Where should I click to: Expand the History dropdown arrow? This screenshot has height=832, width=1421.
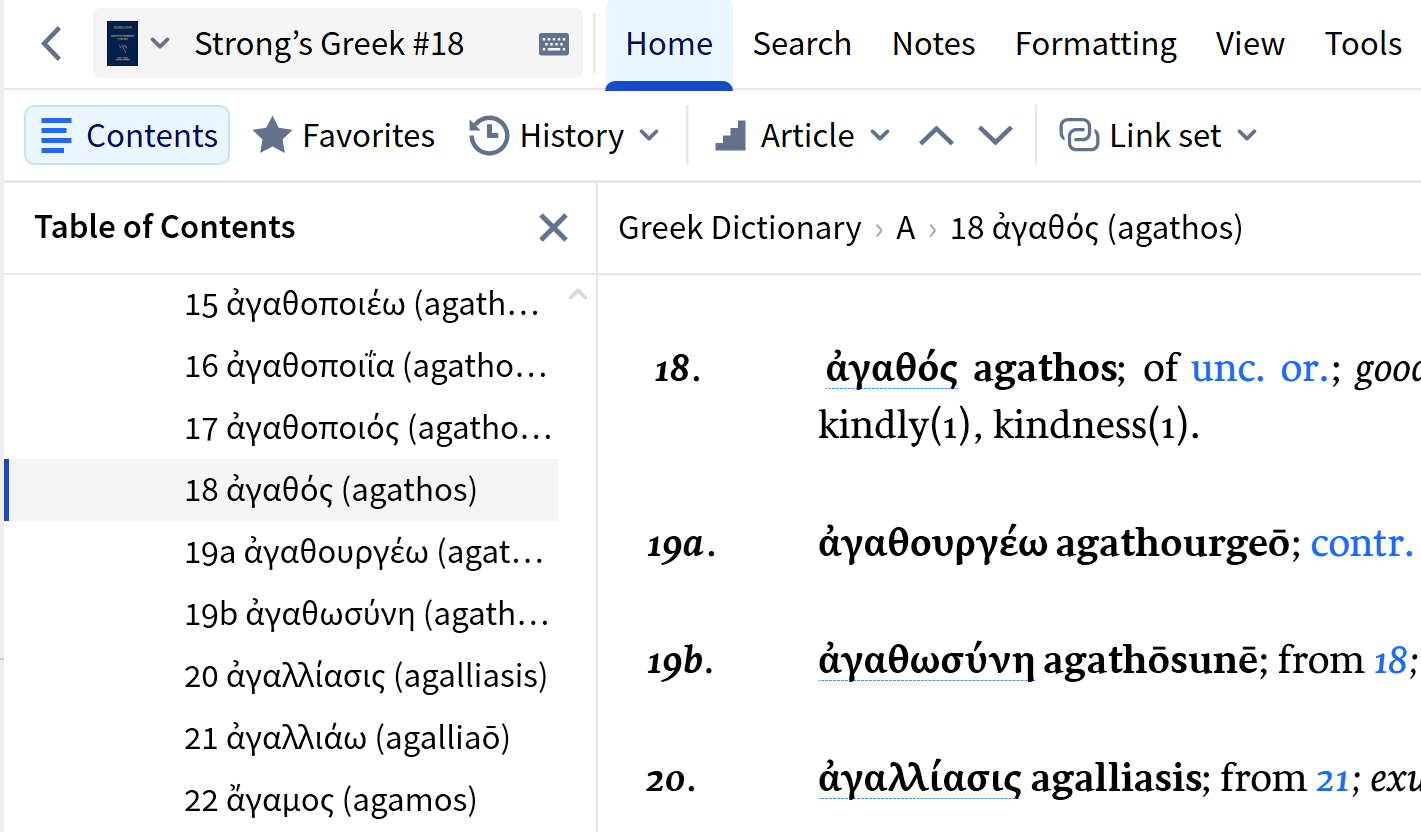(x=649, y=135)
